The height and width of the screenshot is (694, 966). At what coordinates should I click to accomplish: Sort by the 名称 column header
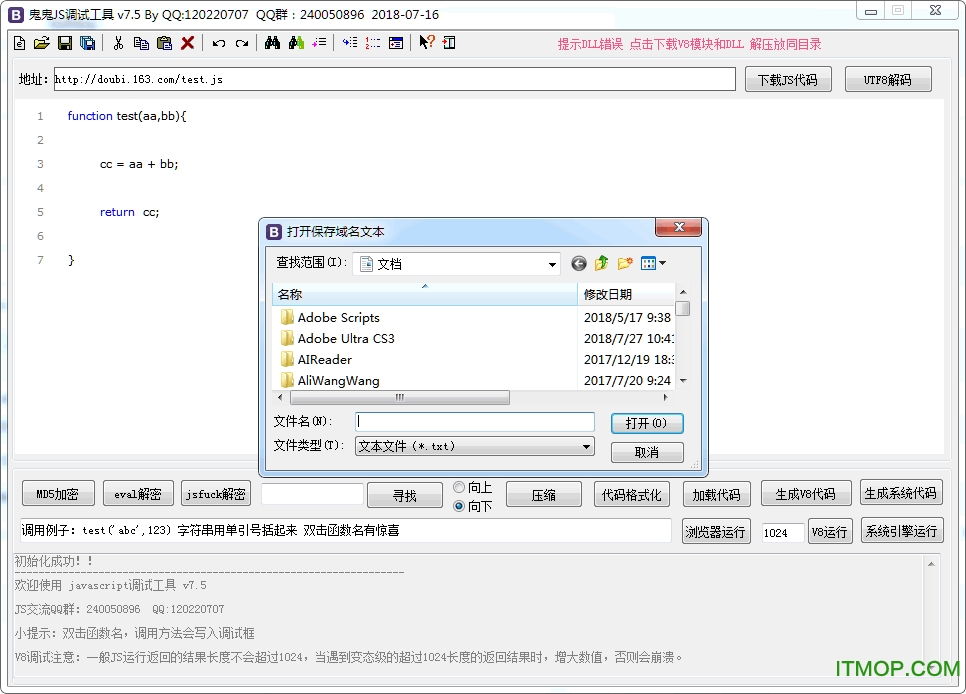point(424,295)
